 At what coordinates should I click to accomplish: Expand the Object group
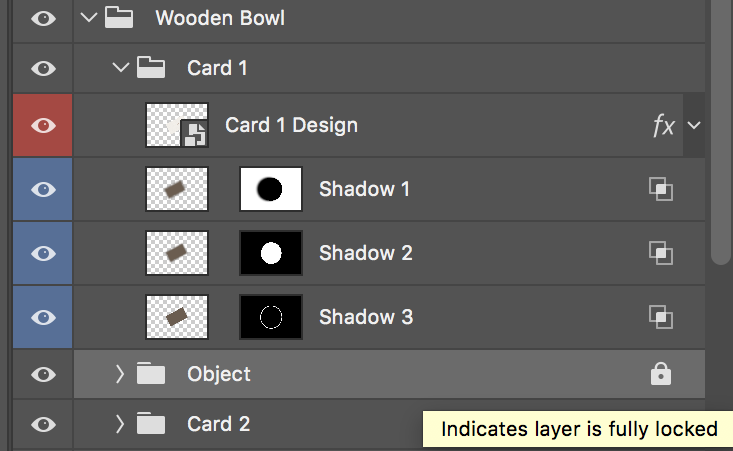(120, 374)
